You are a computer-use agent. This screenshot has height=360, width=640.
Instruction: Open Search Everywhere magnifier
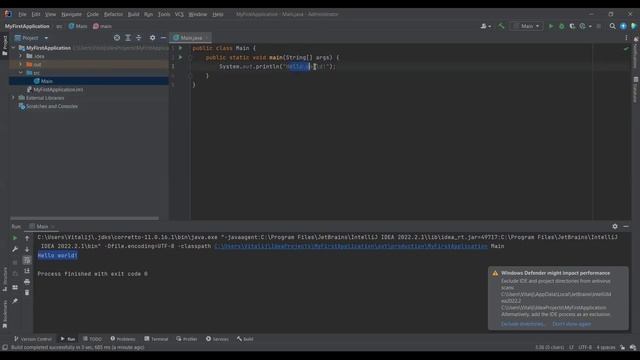[612, 26]
